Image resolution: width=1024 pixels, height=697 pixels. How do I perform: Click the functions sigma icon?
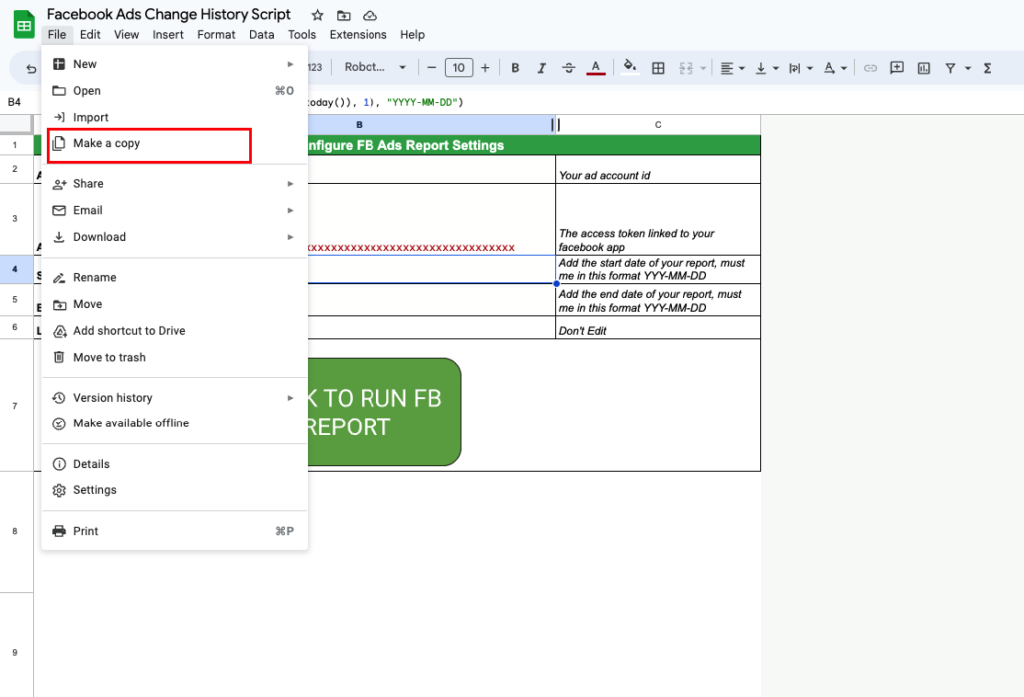(x=987, y=68)
